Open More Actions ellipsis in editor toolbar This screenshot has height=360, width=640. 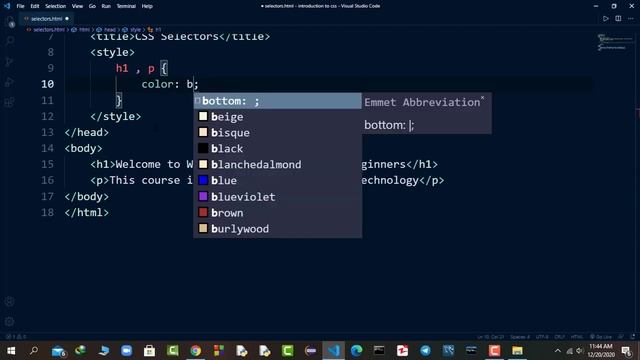coord(631,19)
